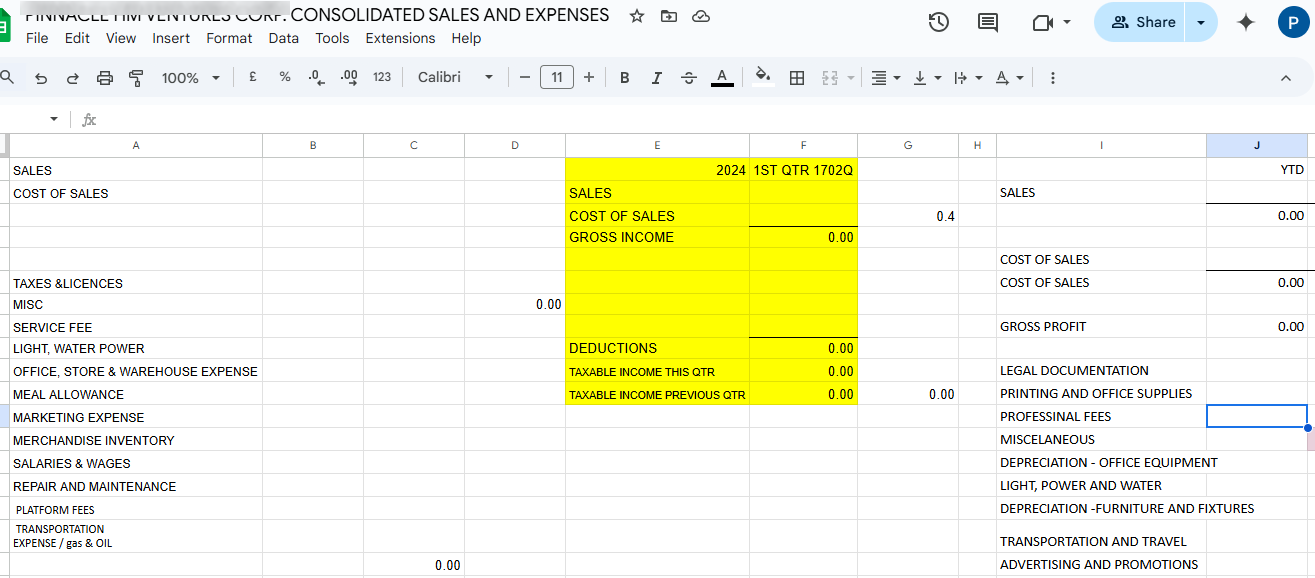Viewport: 1315px width, 578px height.
Task: Format as percent
Action: coord(285,77)
